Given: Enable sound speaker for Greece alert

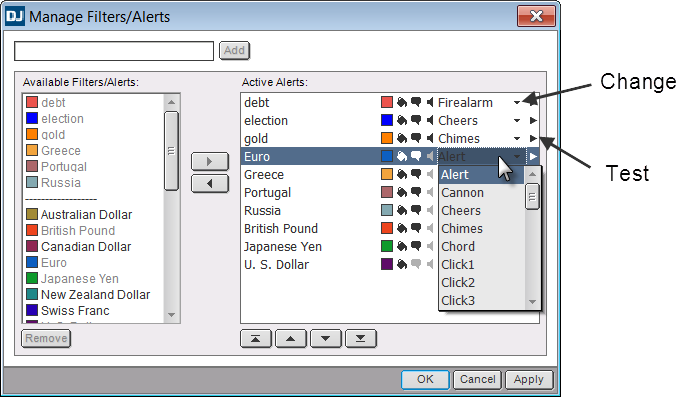Looking at the screenshot, I should click(x=430, y=174).
